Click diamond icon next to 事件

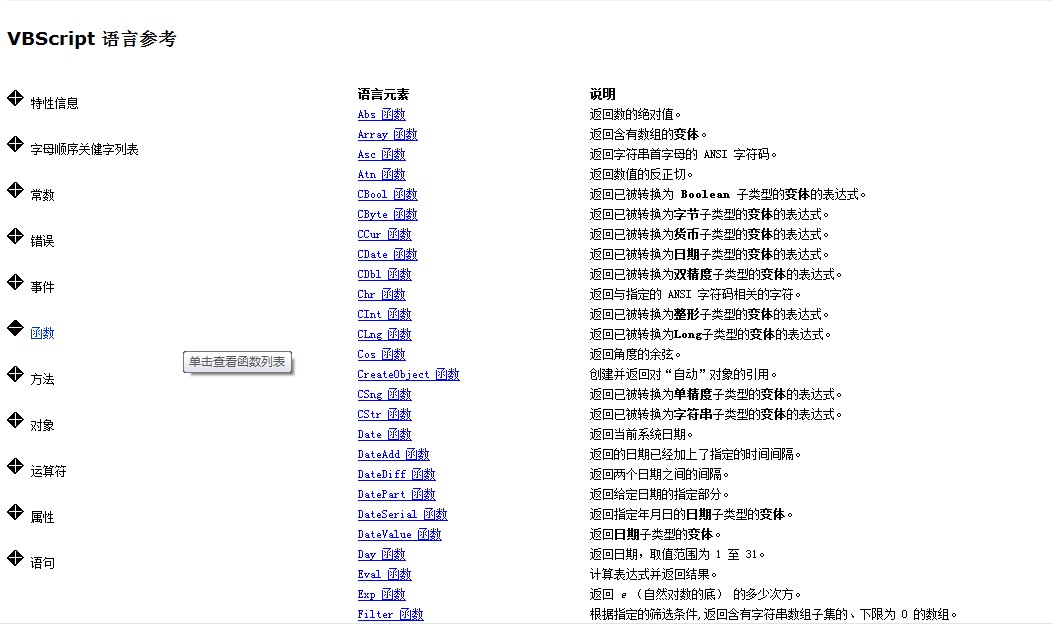click(15, 282)
